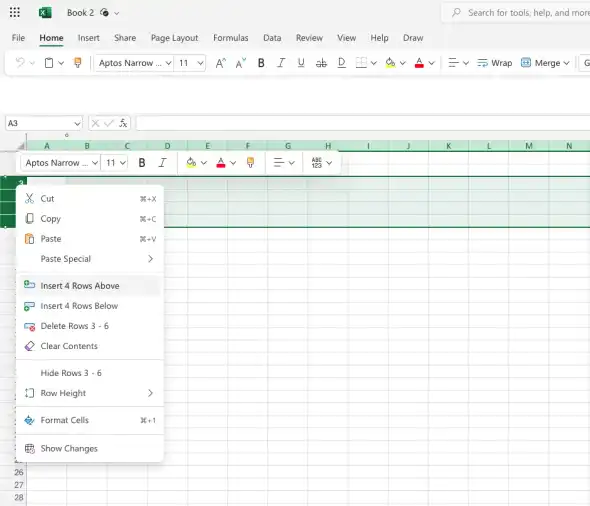This screenshot has width=590, height=506.
Task: Open the Row Height submenu
Action: [x=90, y=393]
